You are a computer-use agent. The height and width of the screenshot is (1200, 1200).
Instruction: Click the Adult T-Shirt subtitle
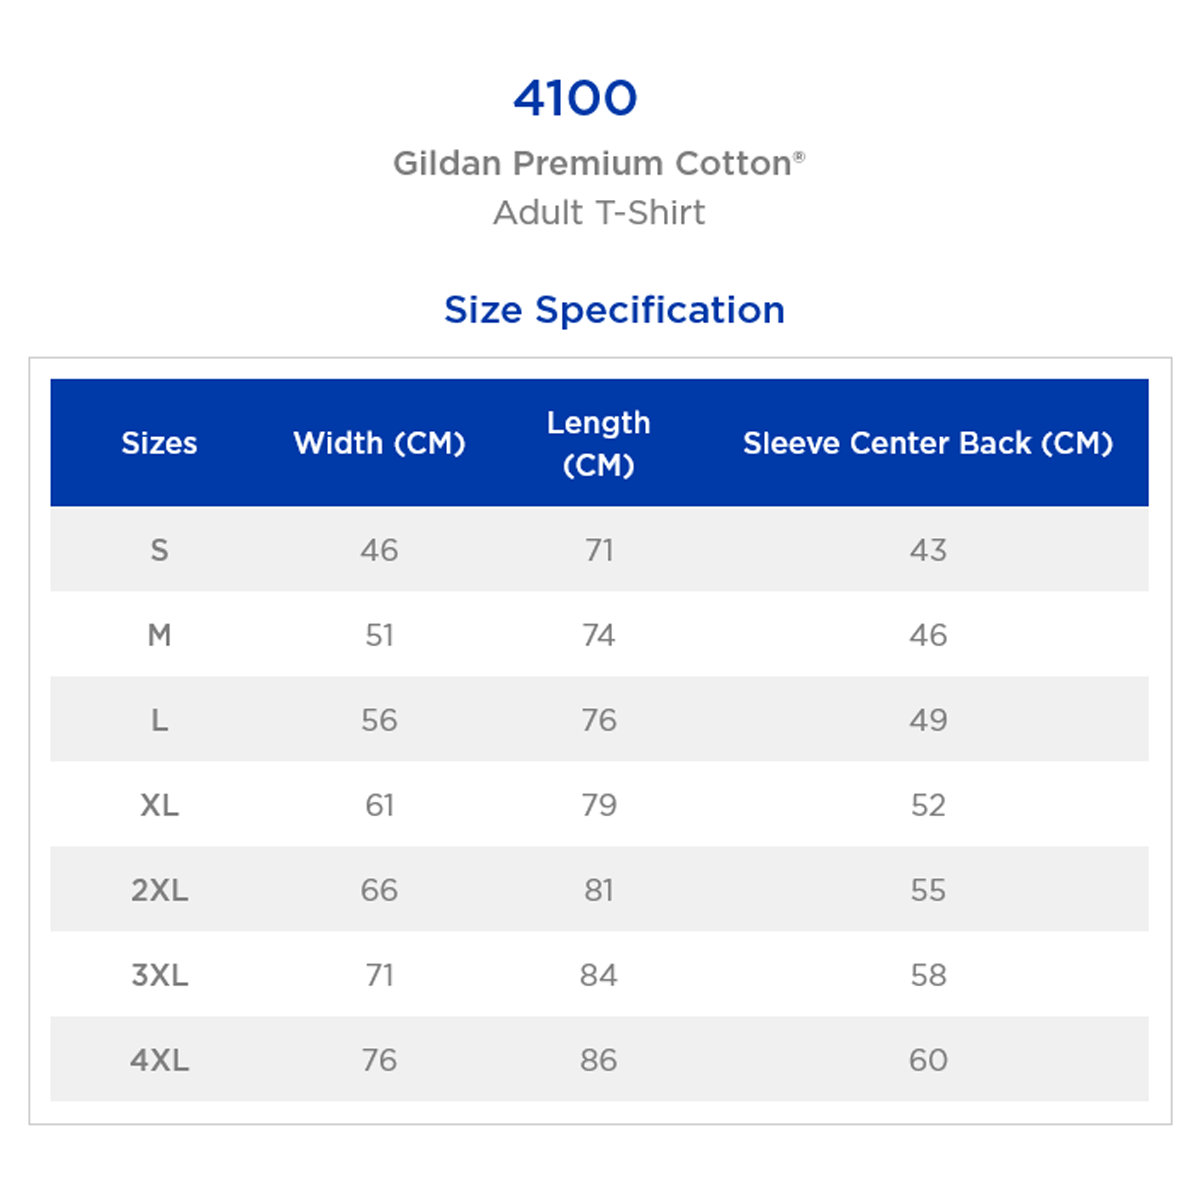click(x=599, y=212)
